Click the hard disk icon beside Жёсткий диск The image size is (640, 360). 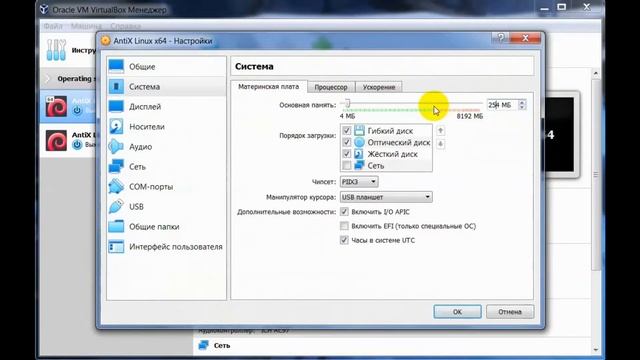[x=359, y=154]
